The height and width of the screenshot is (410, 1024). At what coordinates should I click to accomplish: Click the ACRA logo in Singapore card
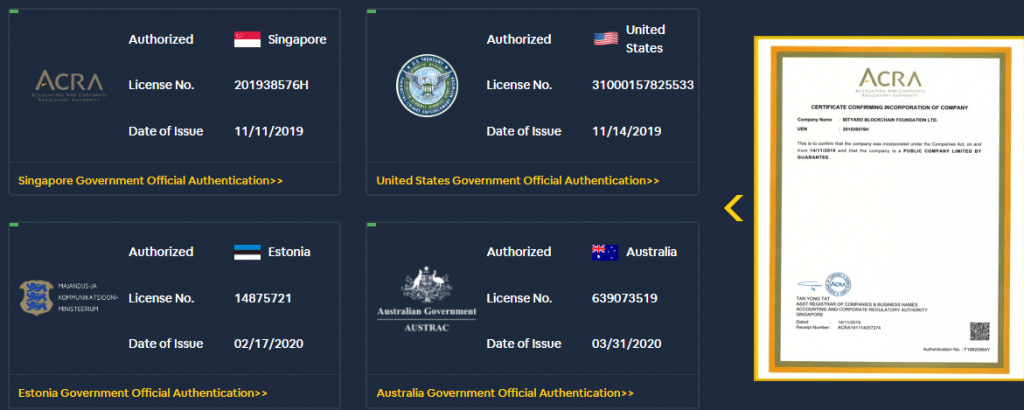coord(69,86)
